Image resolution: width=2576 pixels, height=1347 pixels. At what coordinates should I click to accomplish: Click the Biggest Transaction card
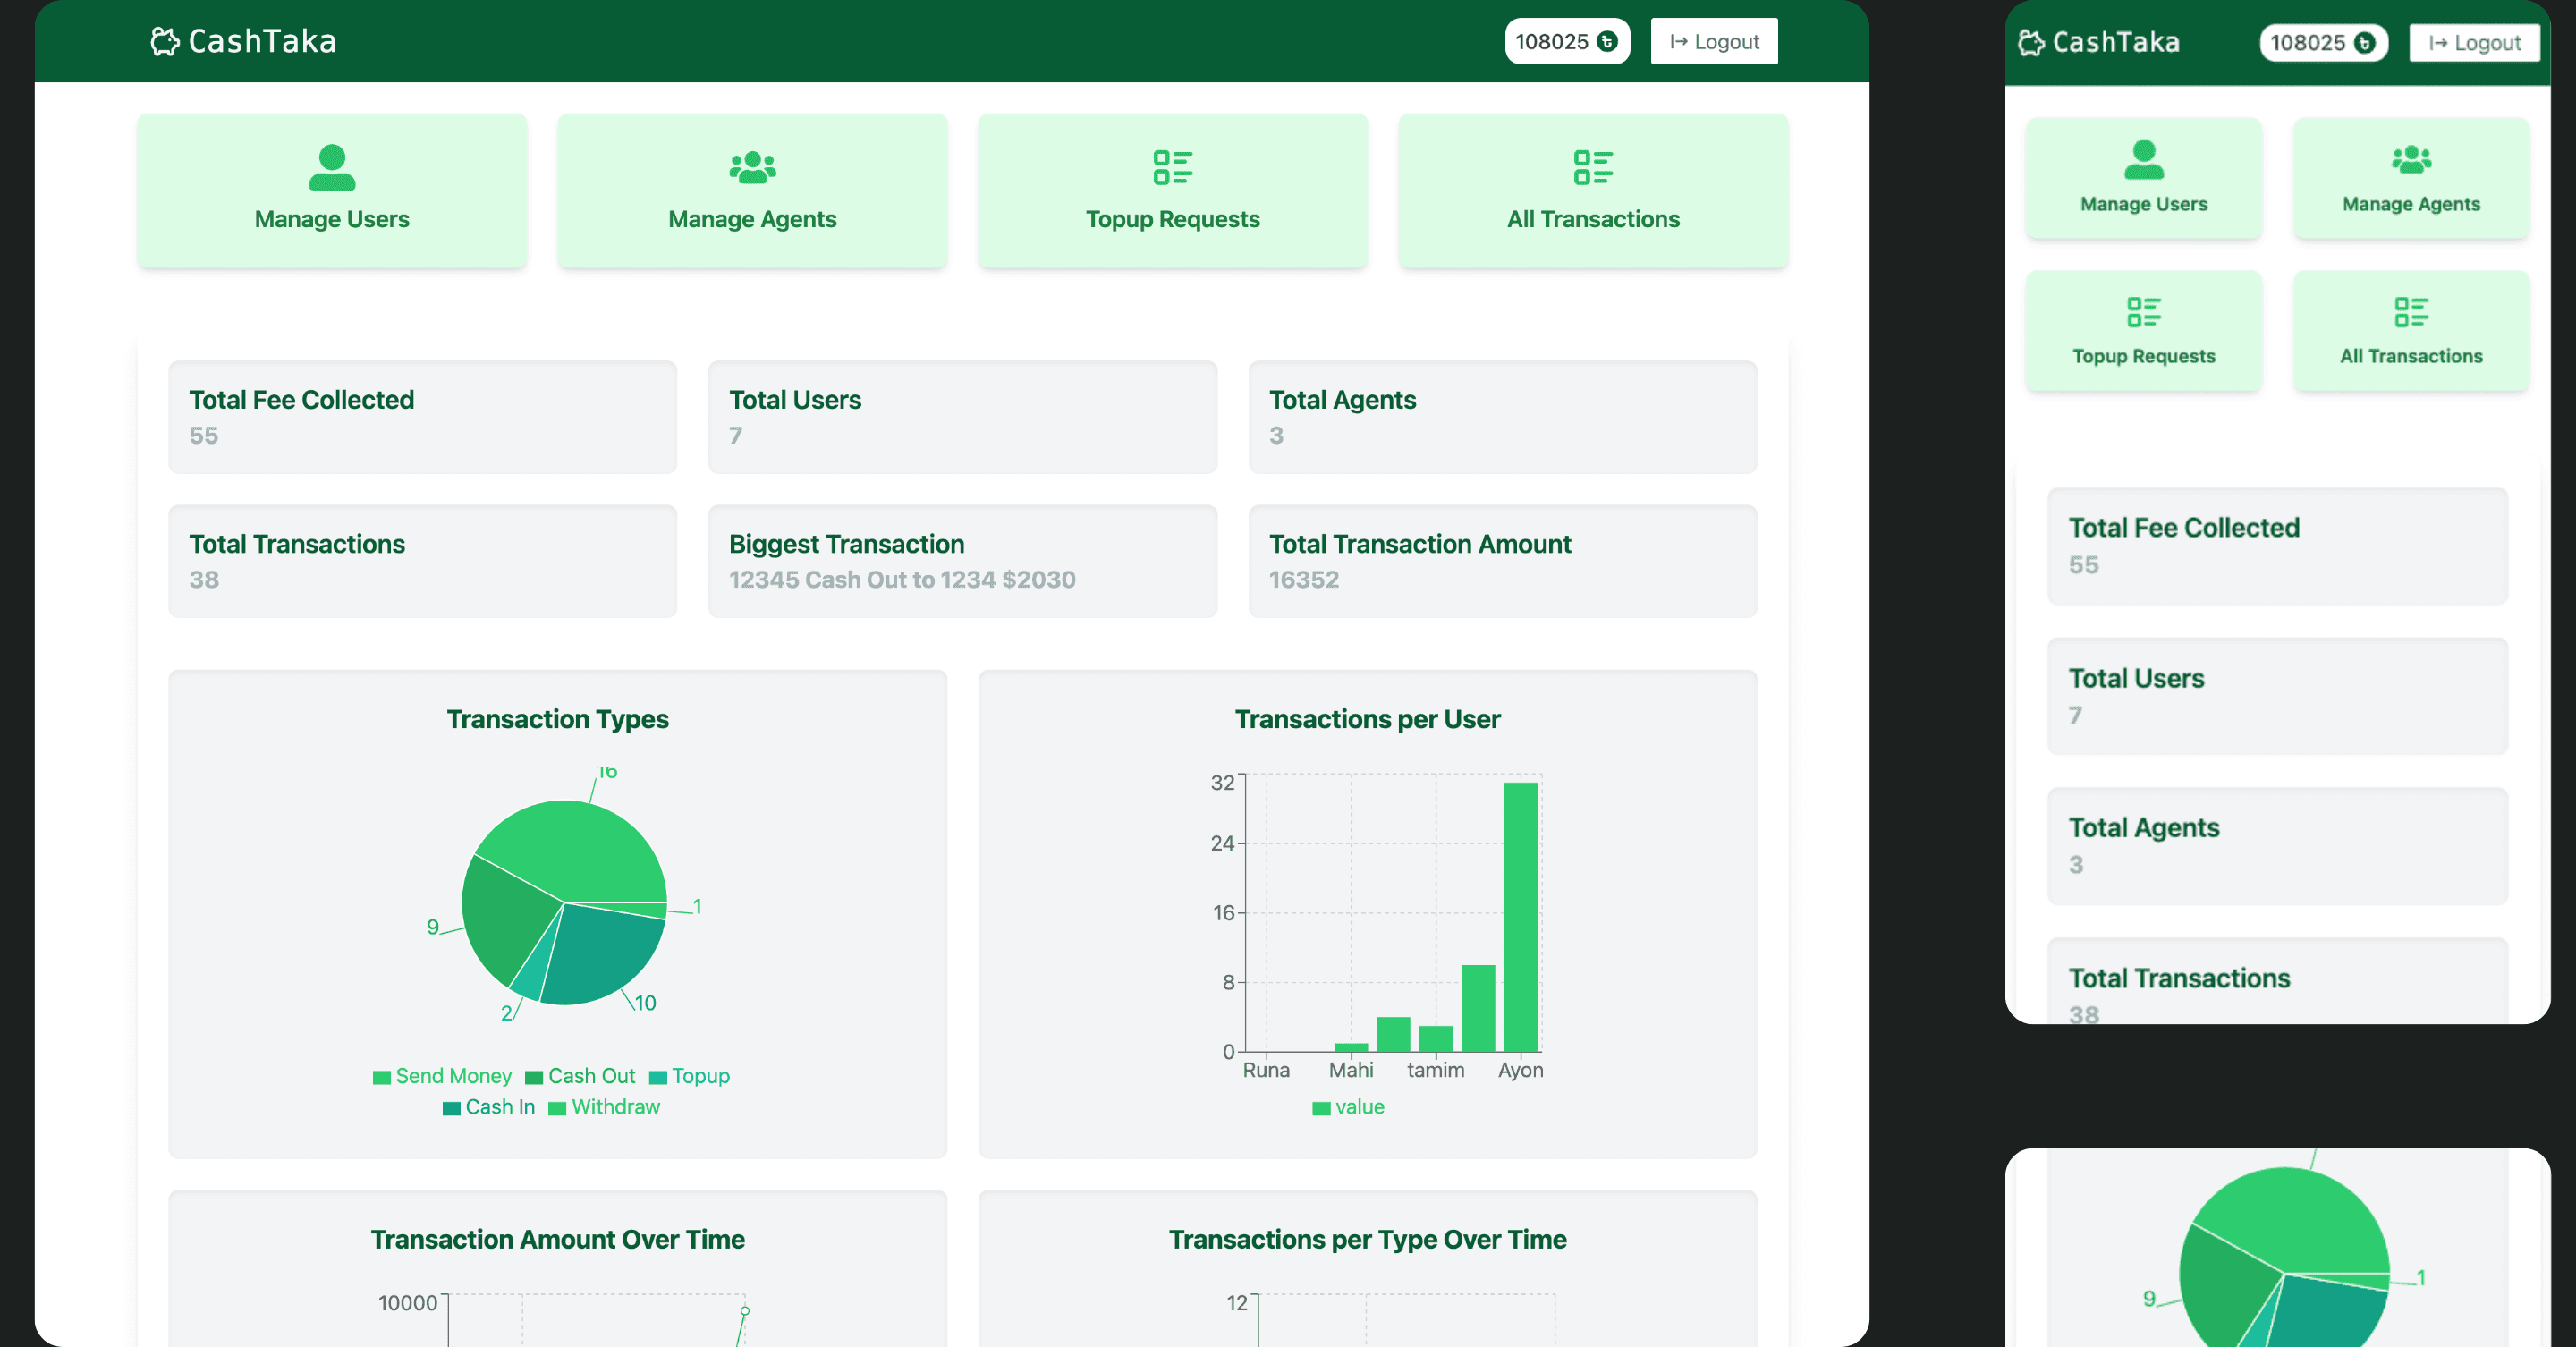963,561
